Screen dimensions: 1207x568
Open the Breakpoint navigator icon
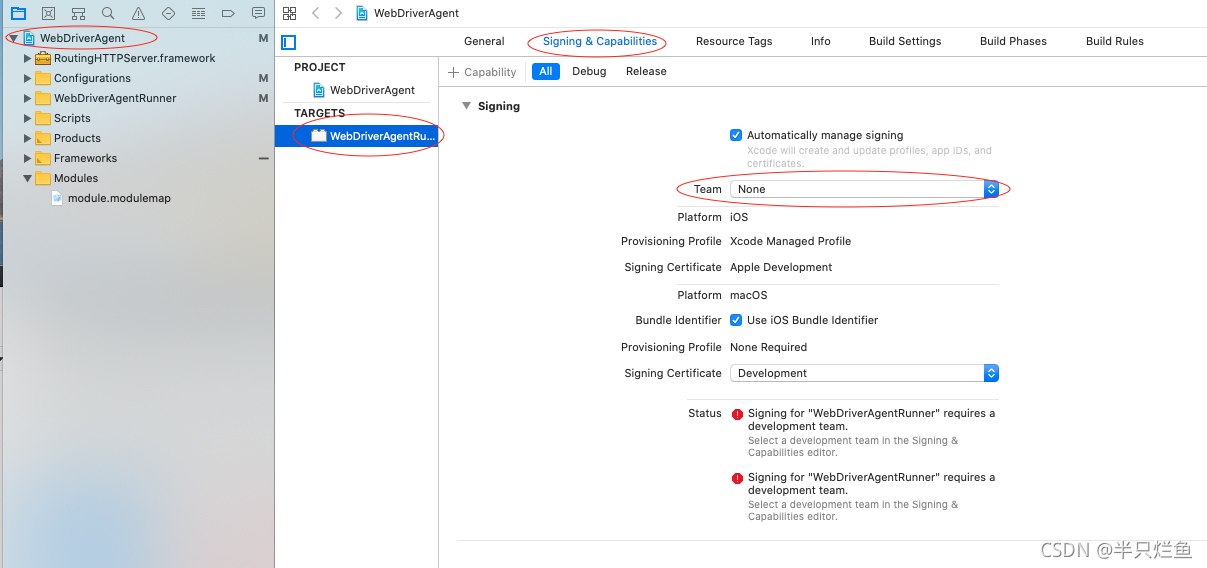[228, 13]
